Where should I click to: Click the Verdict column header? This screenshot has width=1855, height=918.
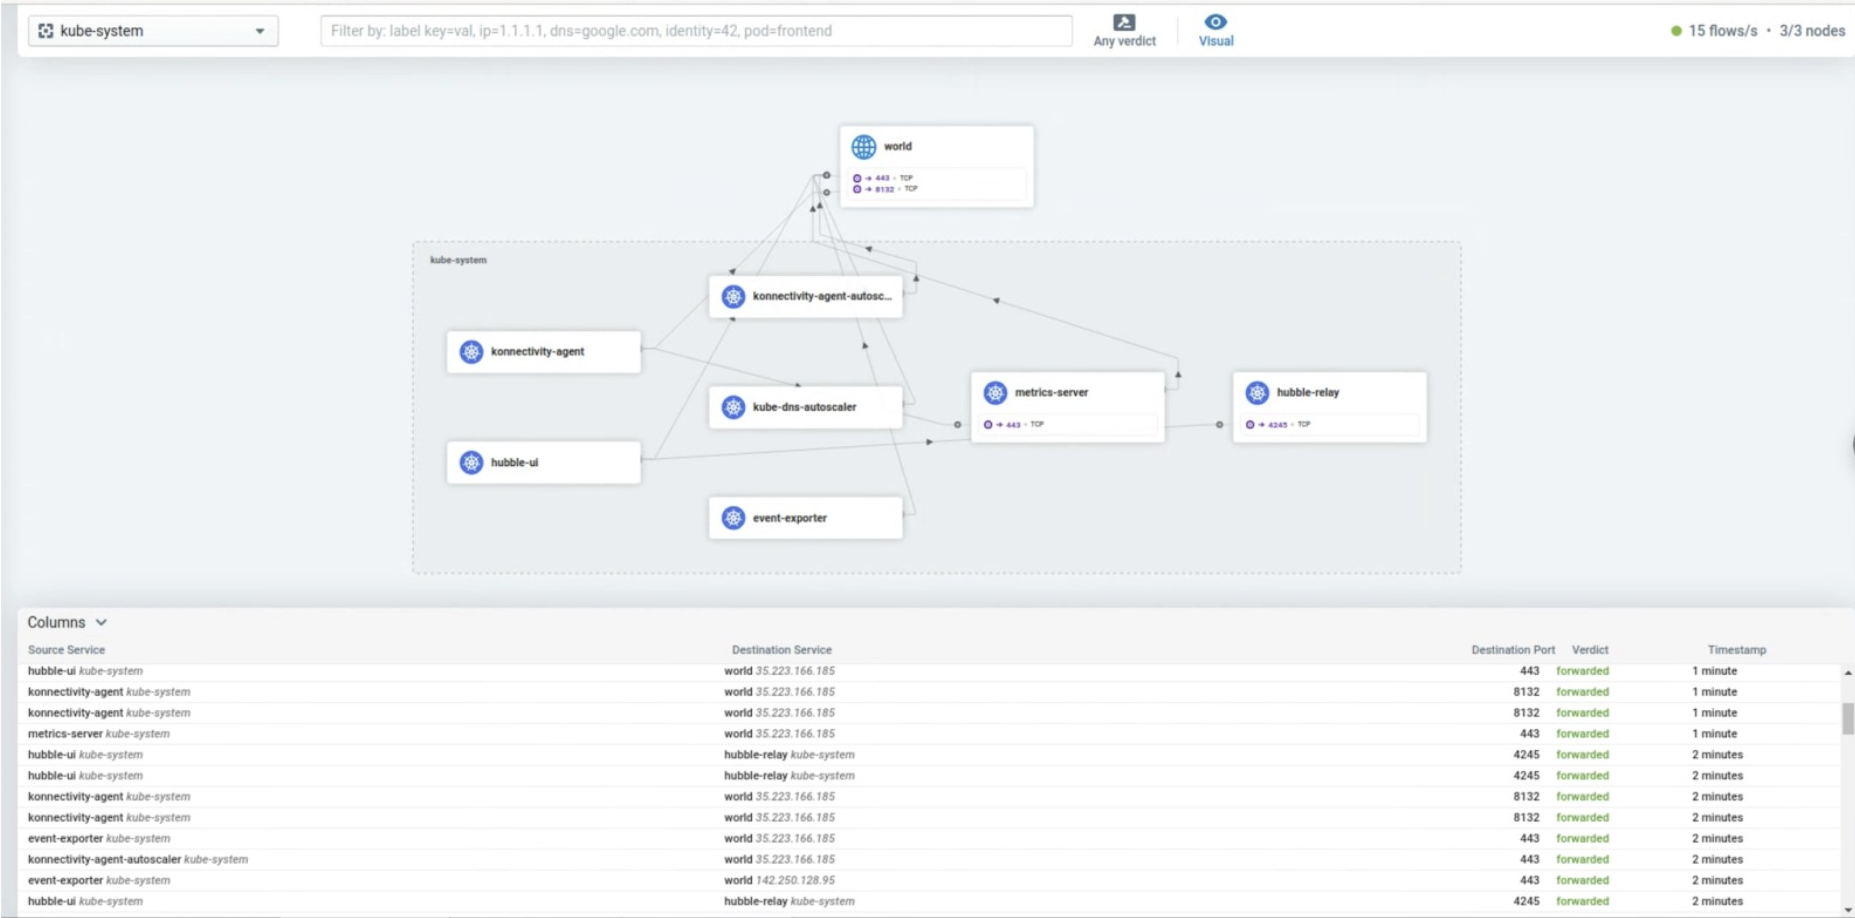pyautogui.click(x=1591, y=649)
